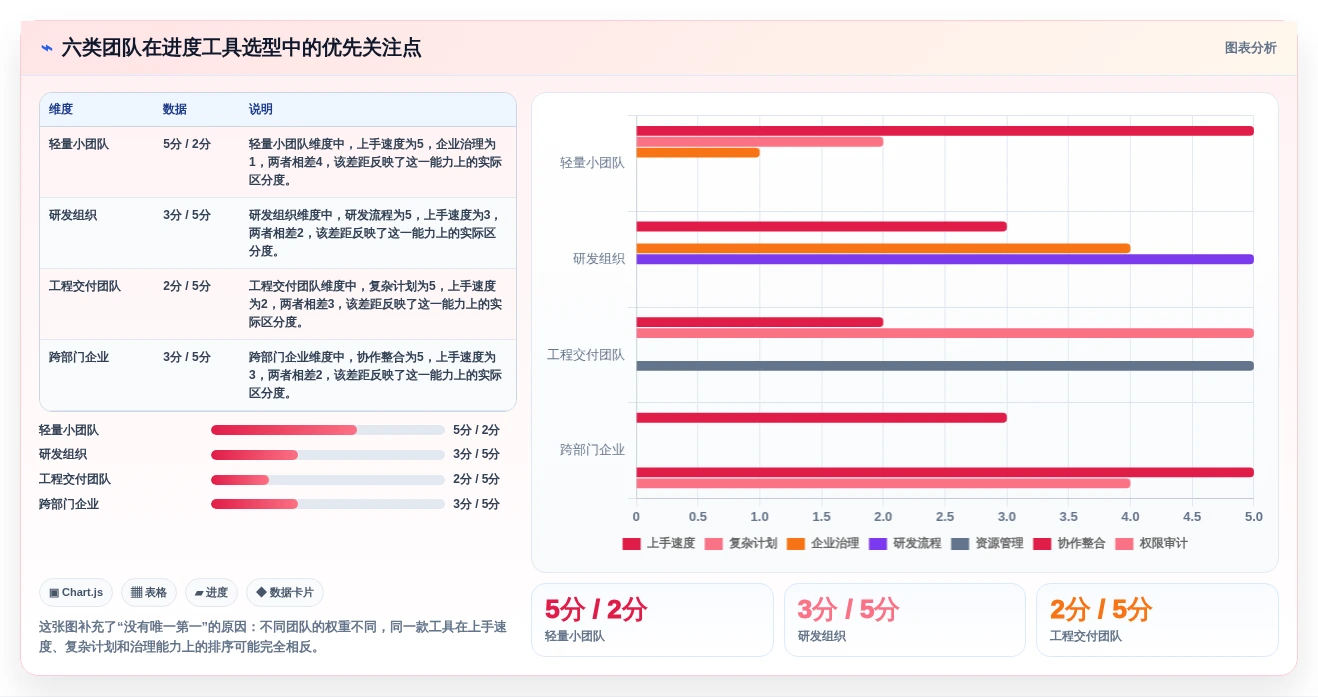Click the red 上手速度 bar of 研发组织
Image resolution: width=1318 pixels, height=697 pixels.
(x=821, y=226)
